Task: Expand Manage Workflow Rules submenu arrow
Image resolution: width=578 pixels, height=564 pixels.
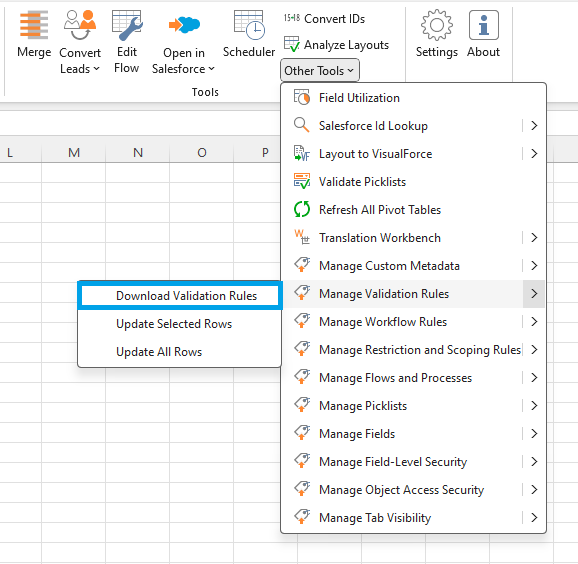Action: tap(534, 321)
